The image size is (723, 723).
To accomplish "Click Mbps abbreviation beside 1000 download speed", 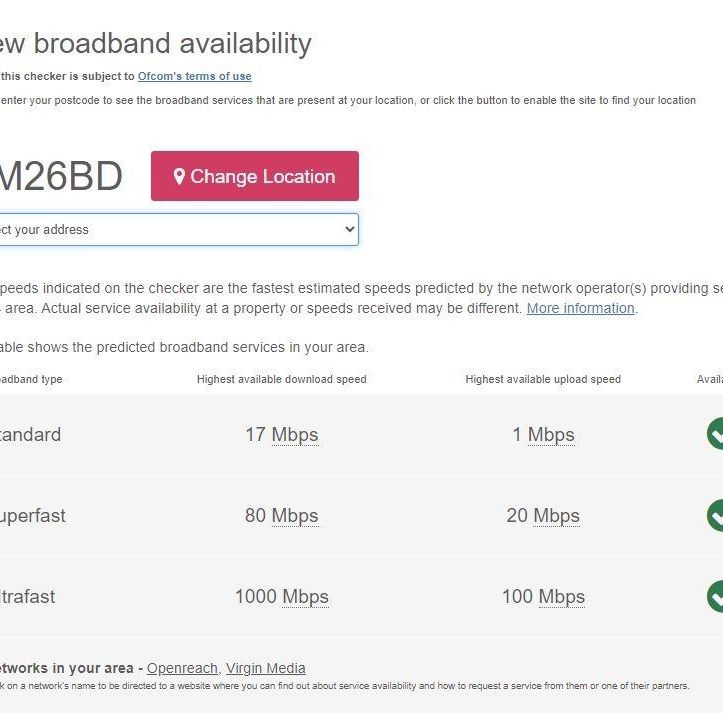I will point(305,597).
